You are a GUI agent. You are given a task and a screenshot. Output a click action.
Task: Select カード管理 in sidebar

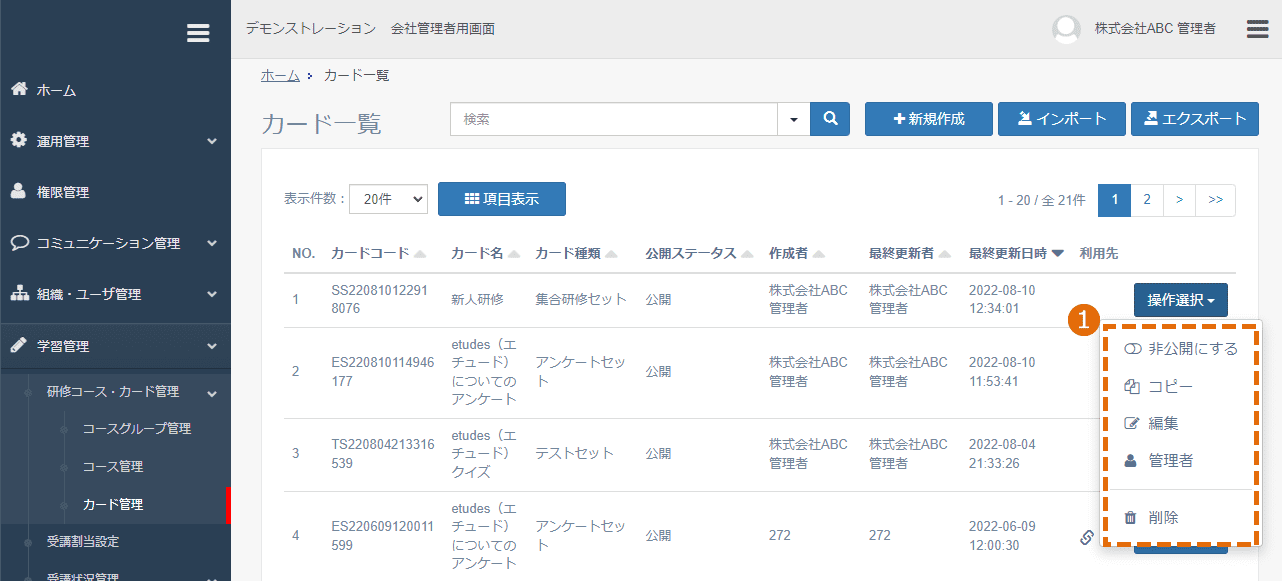click(112, 504)
